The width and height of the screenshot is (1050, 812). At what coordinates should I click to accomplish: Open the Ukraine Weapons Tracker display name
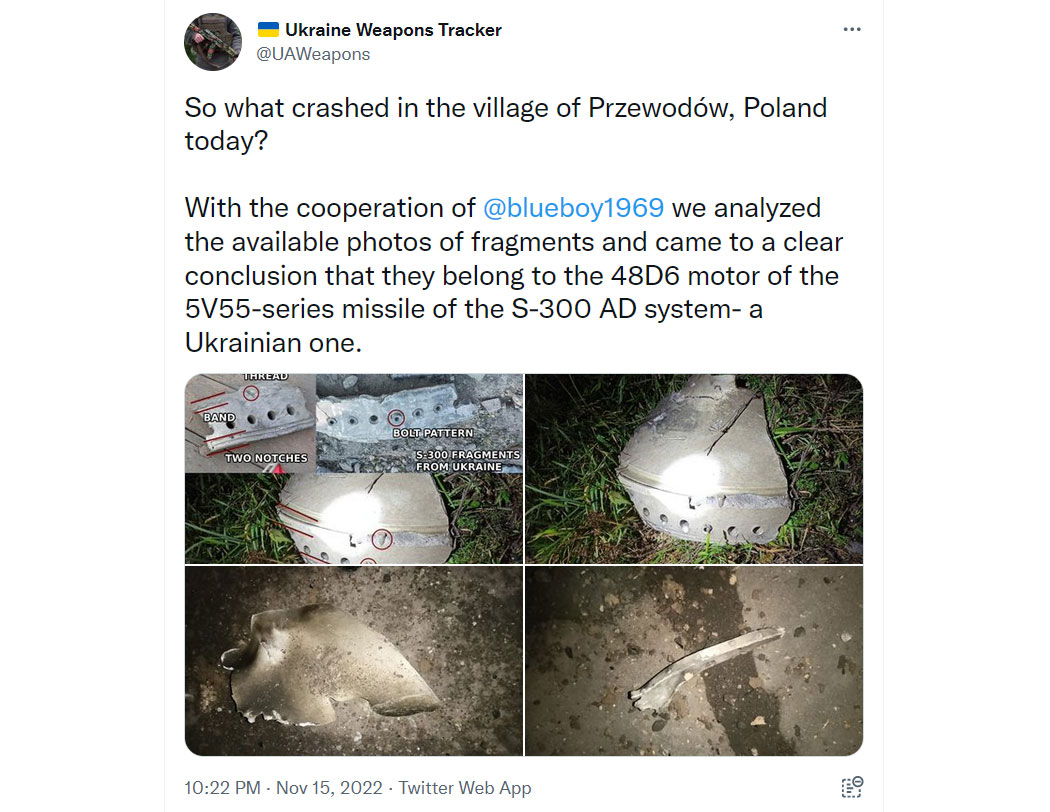click(393, 30)
